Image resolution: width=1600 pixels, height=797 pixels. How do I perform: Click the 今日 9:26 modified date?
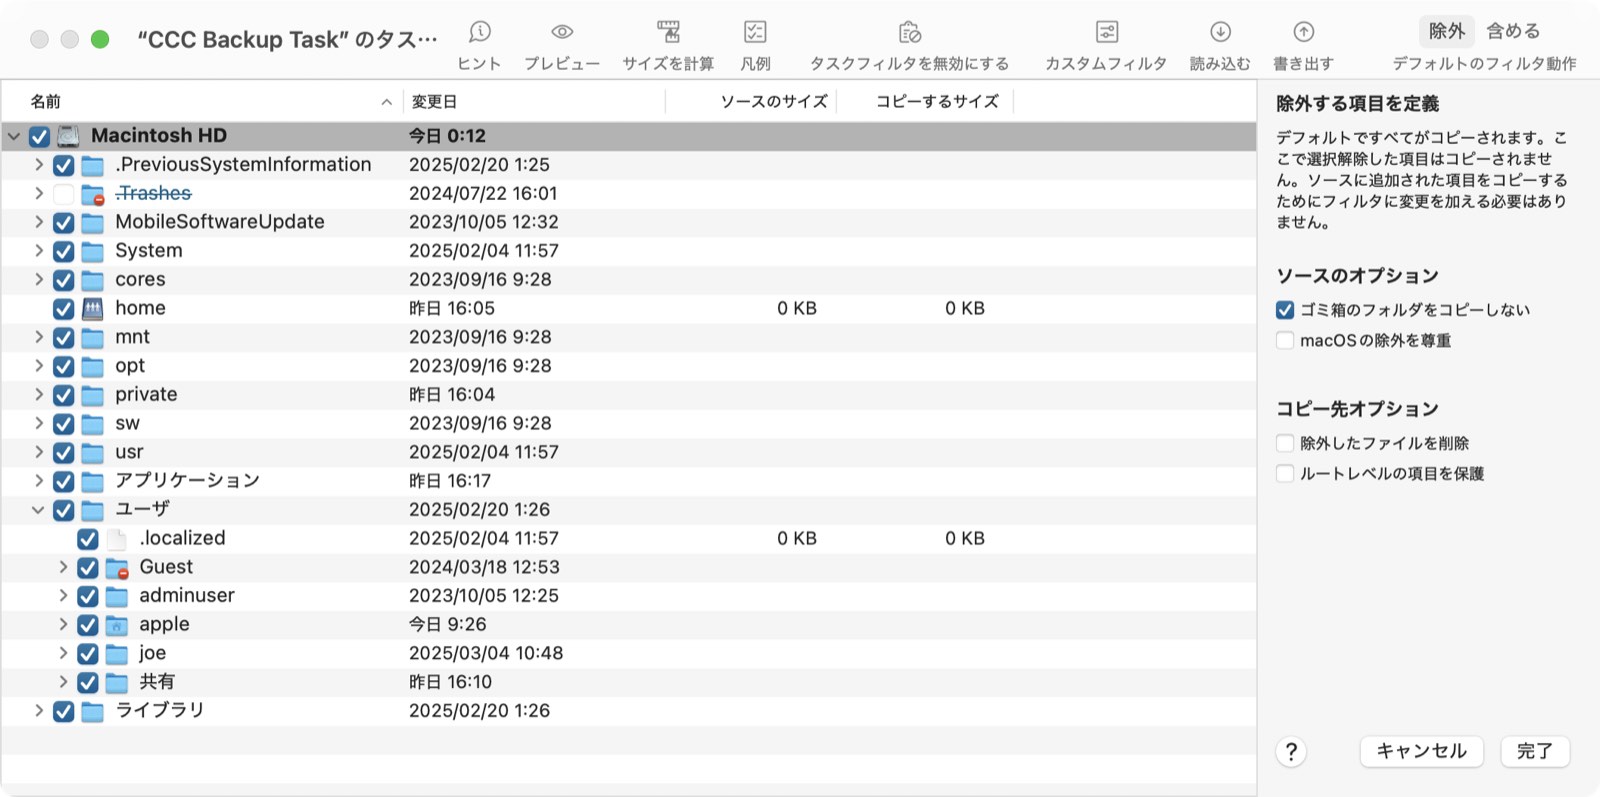coord(447,625)
